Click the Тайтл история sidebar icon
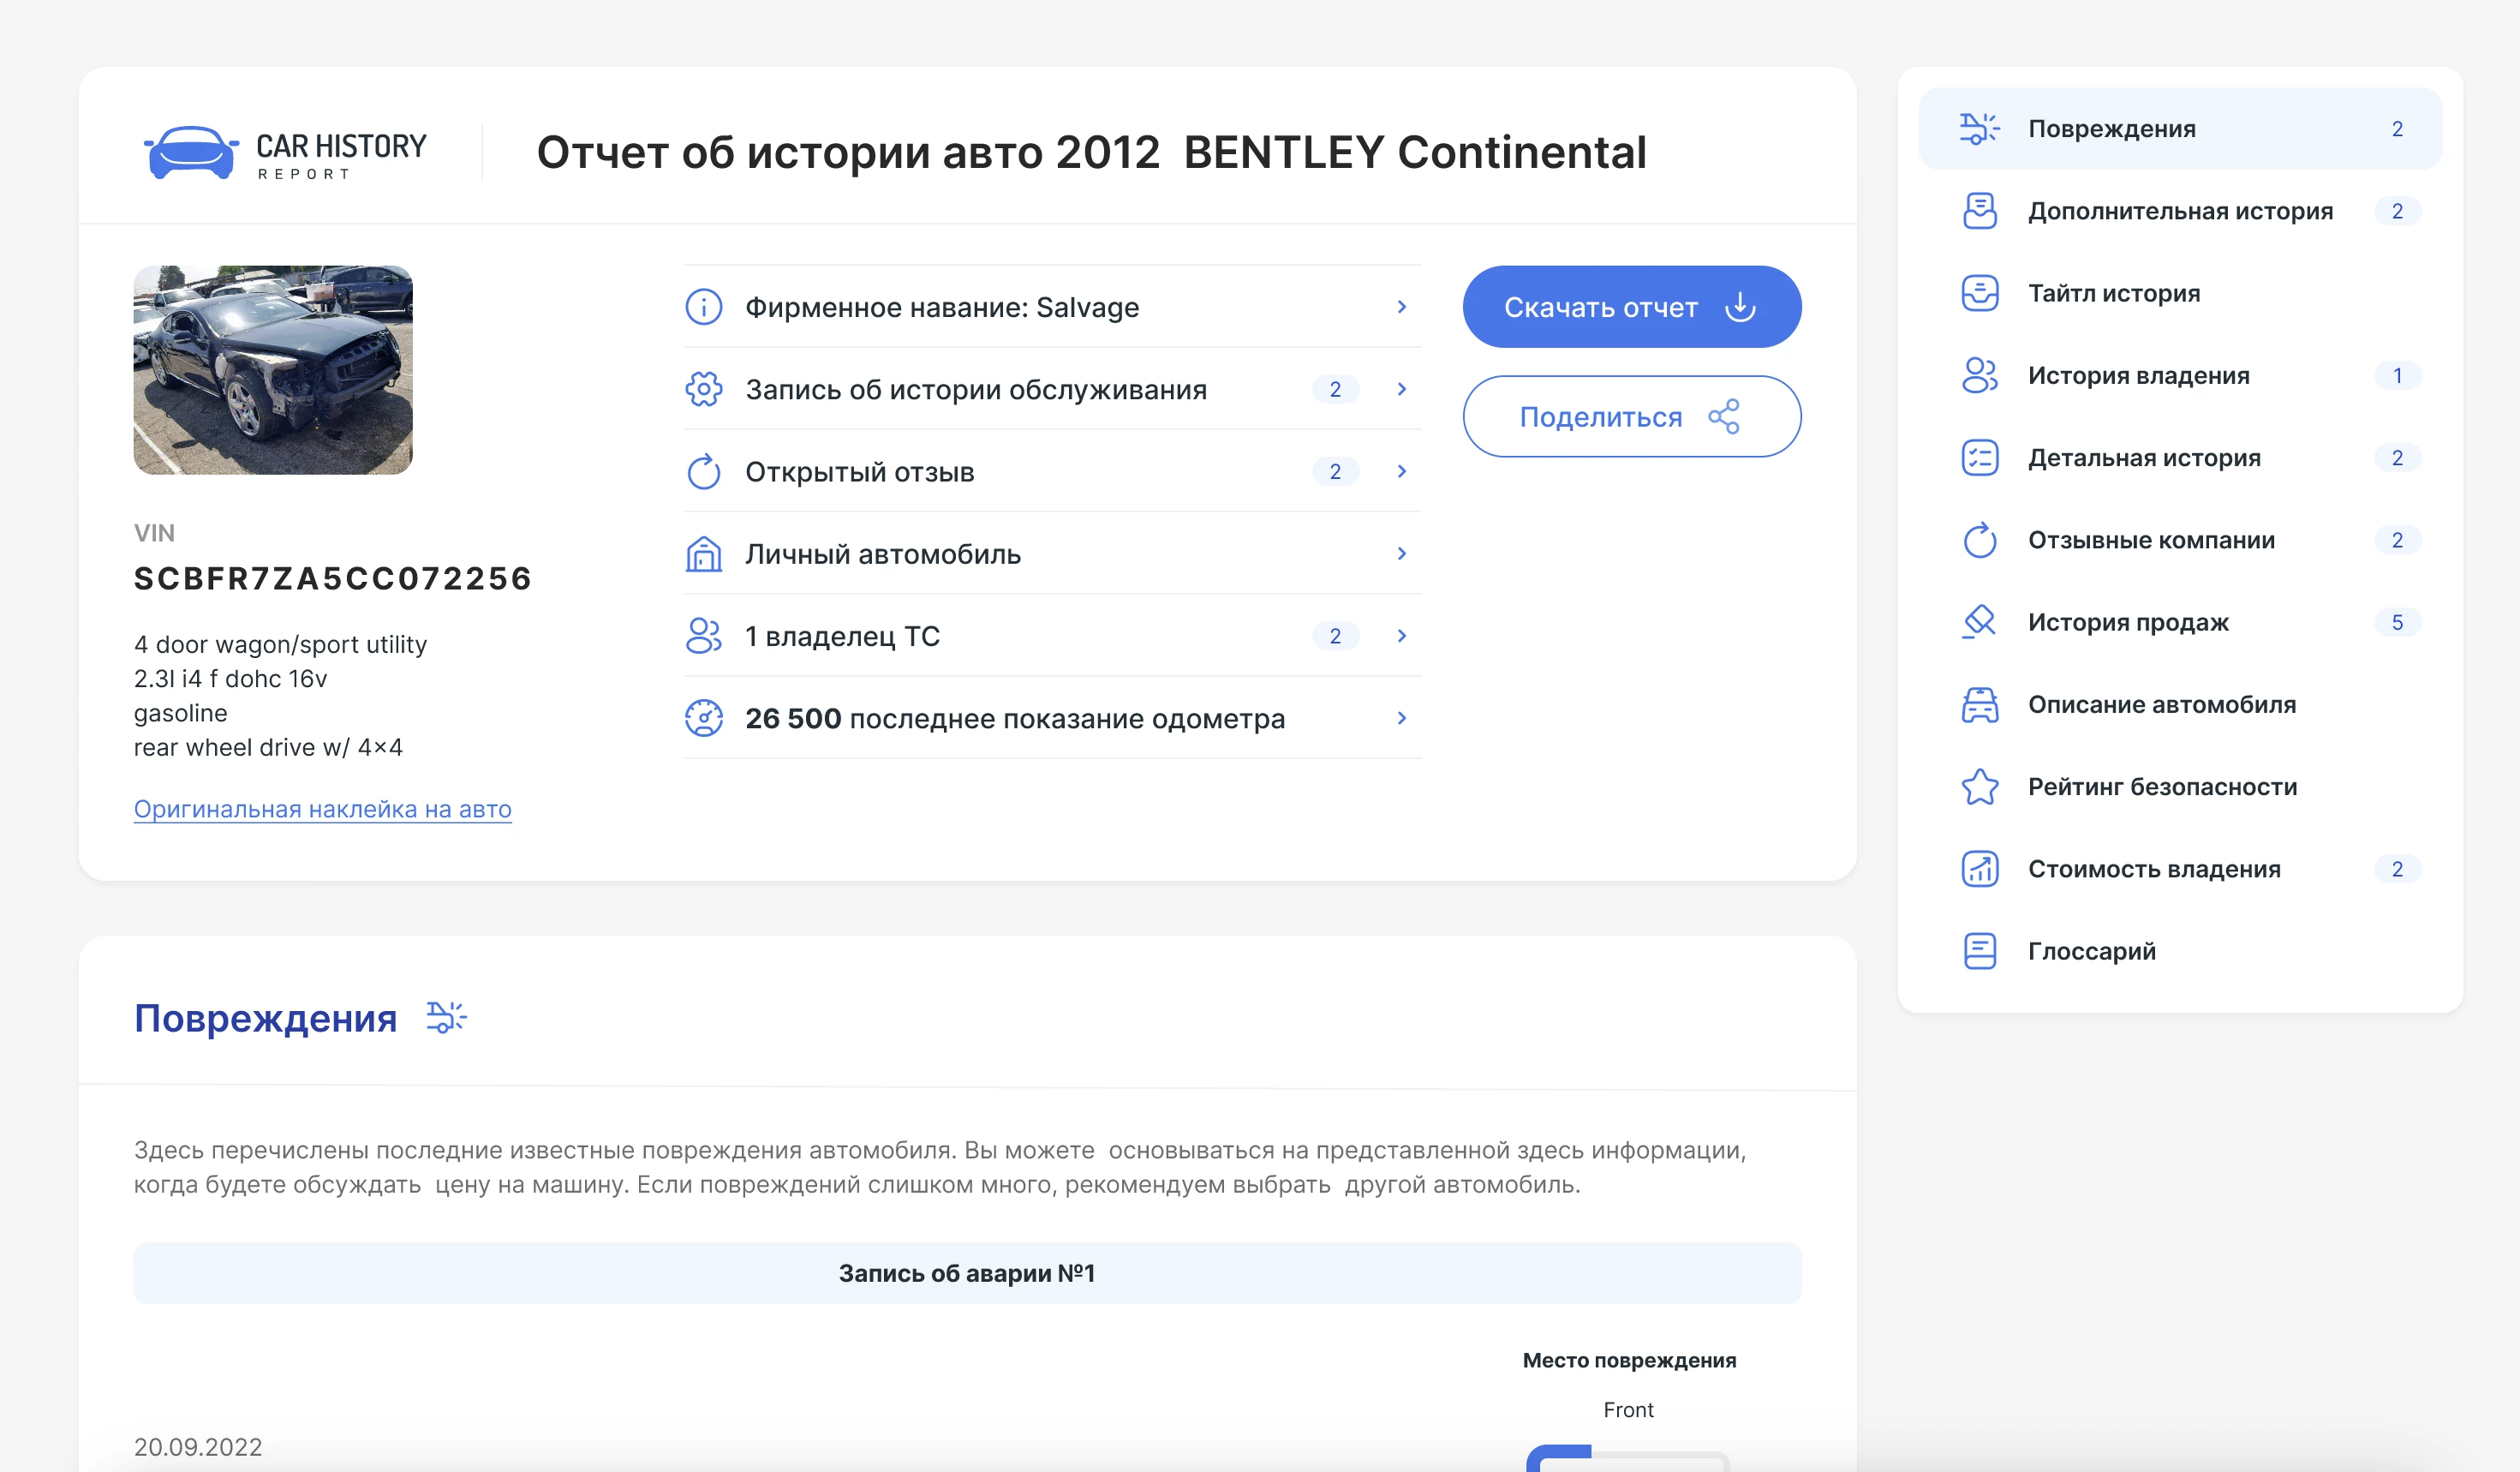This screenshot has width=2520, height=1472. point(1979,293)
